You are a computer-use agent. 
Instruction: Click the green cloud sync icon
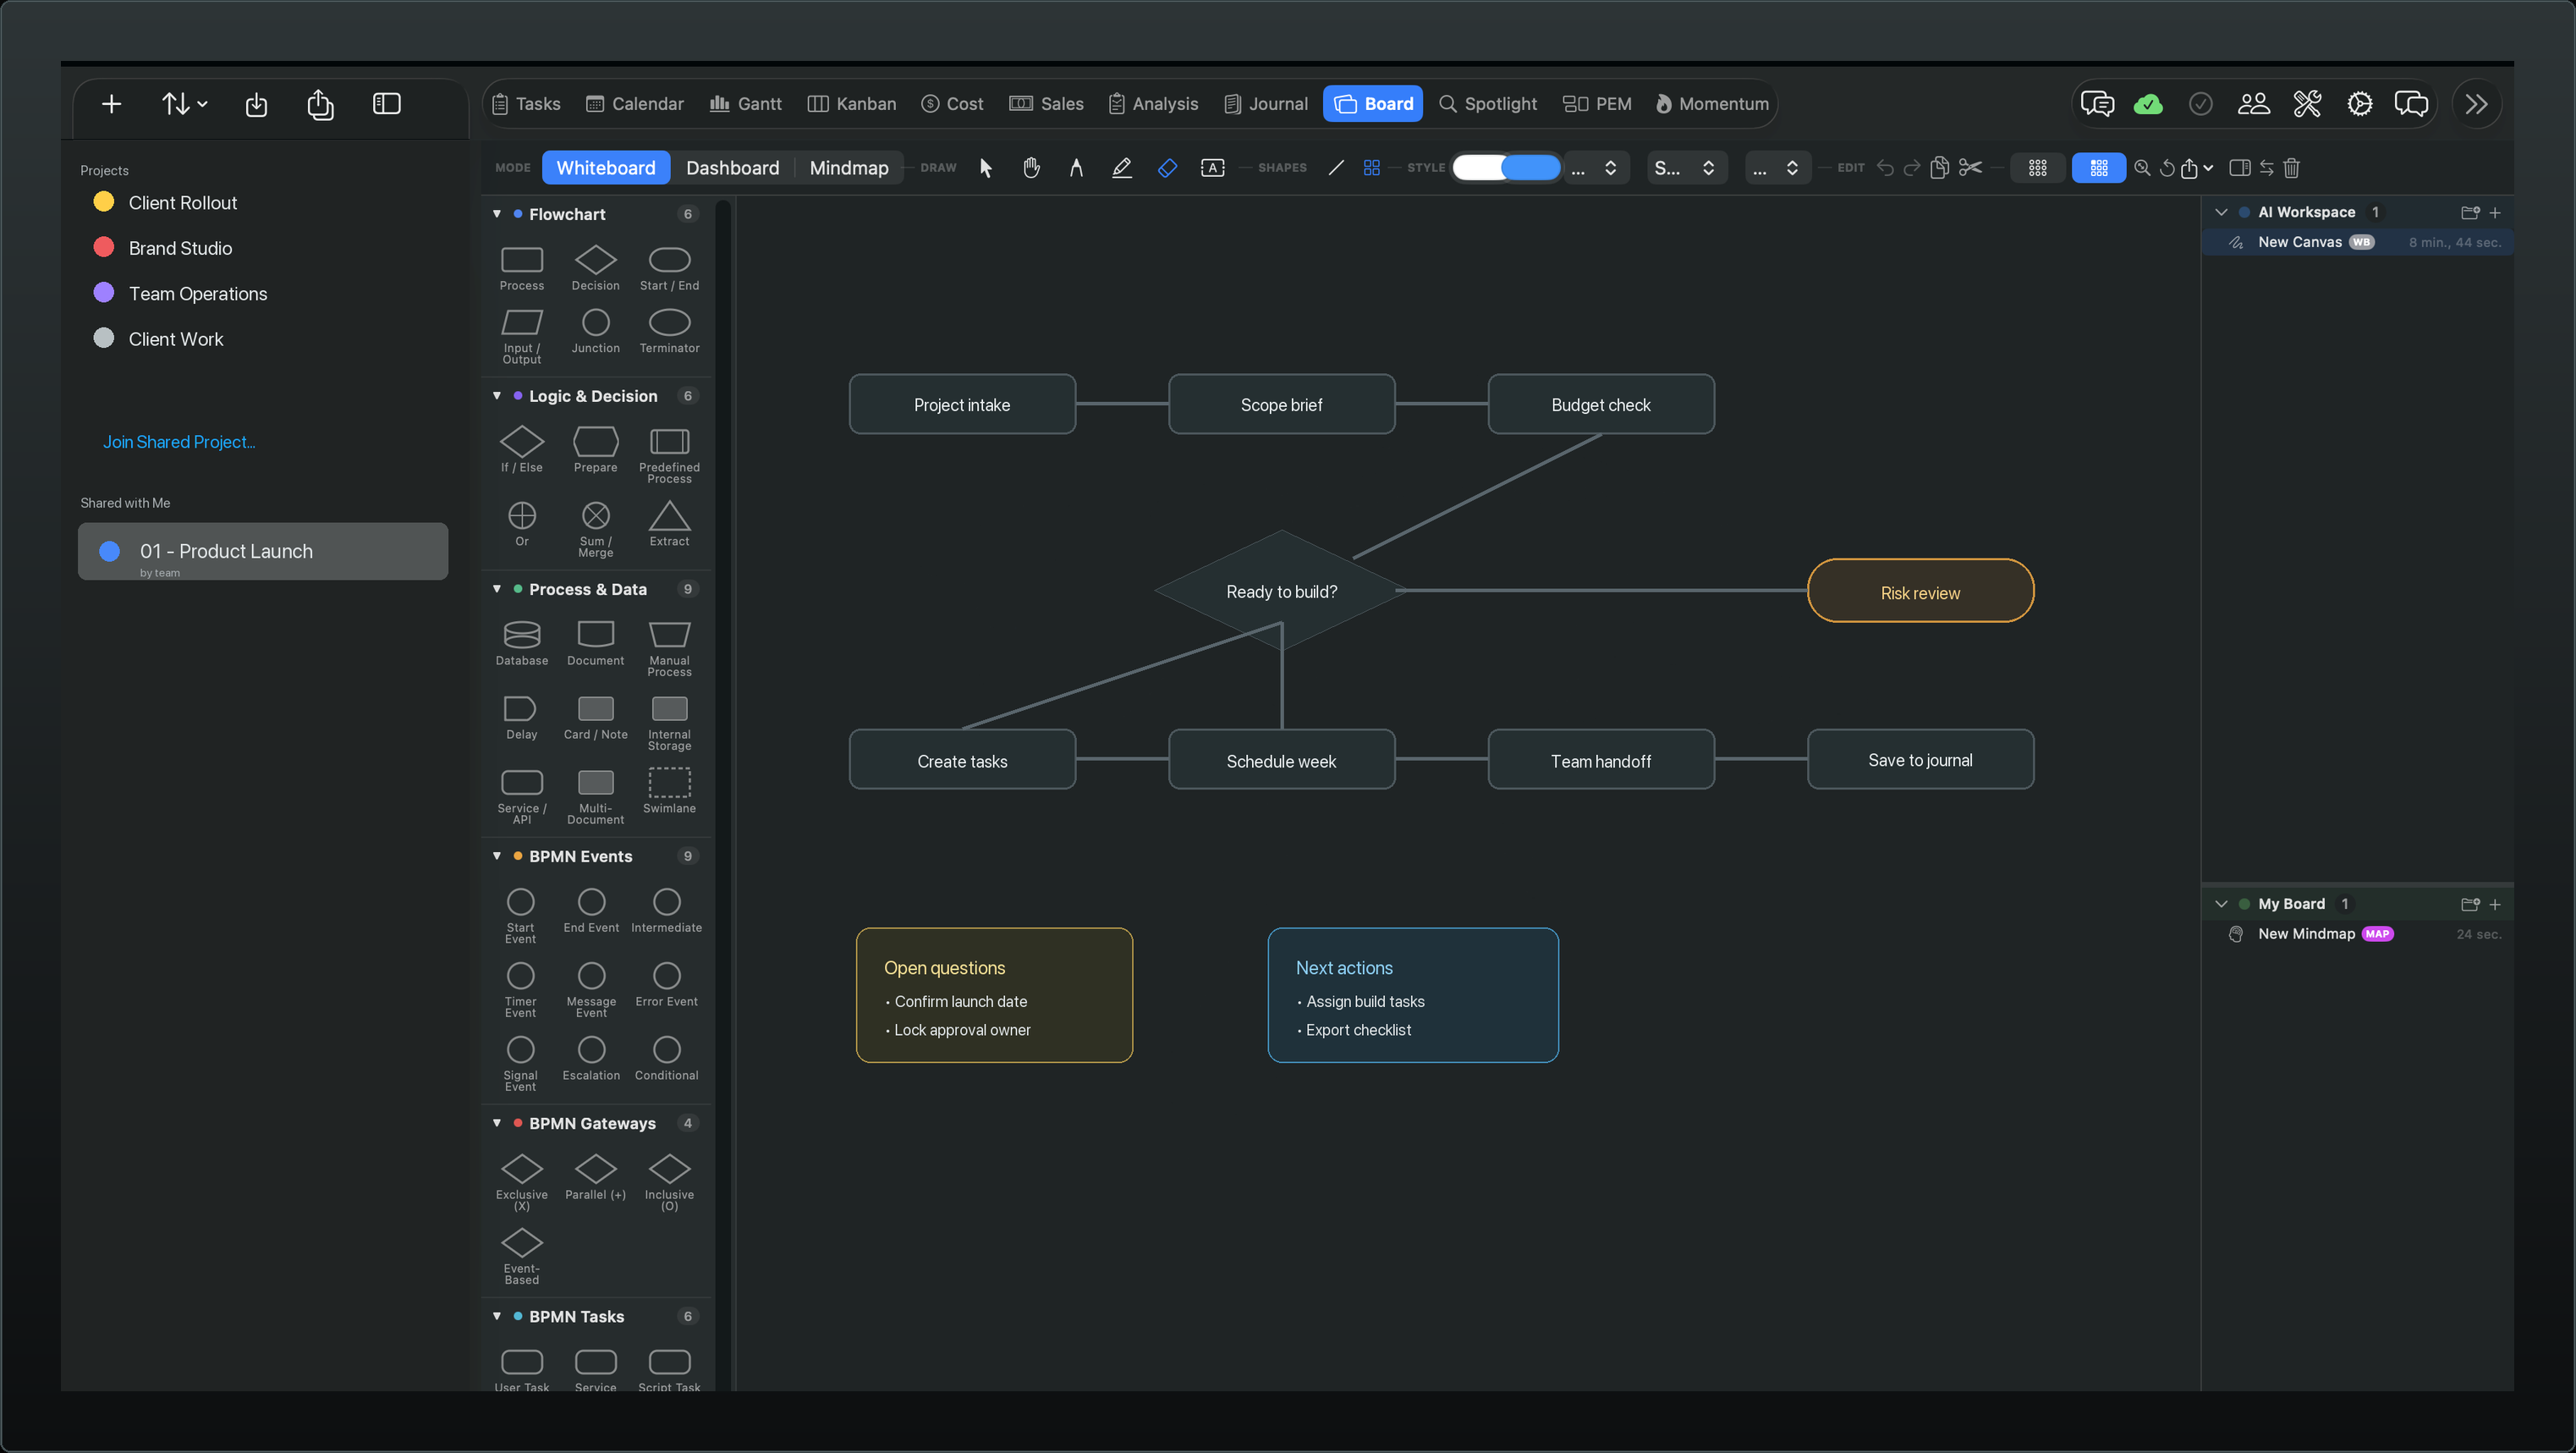tap(2148, 104)
